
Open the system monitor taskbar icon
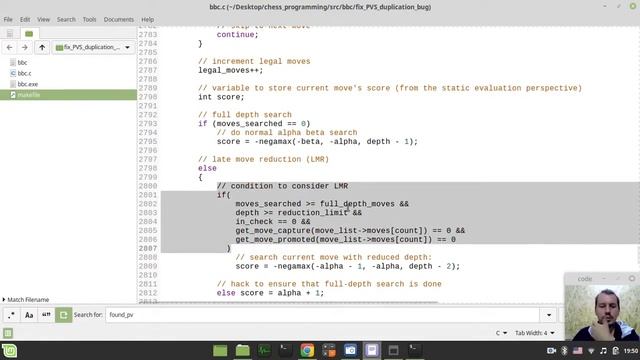point(264,351)
